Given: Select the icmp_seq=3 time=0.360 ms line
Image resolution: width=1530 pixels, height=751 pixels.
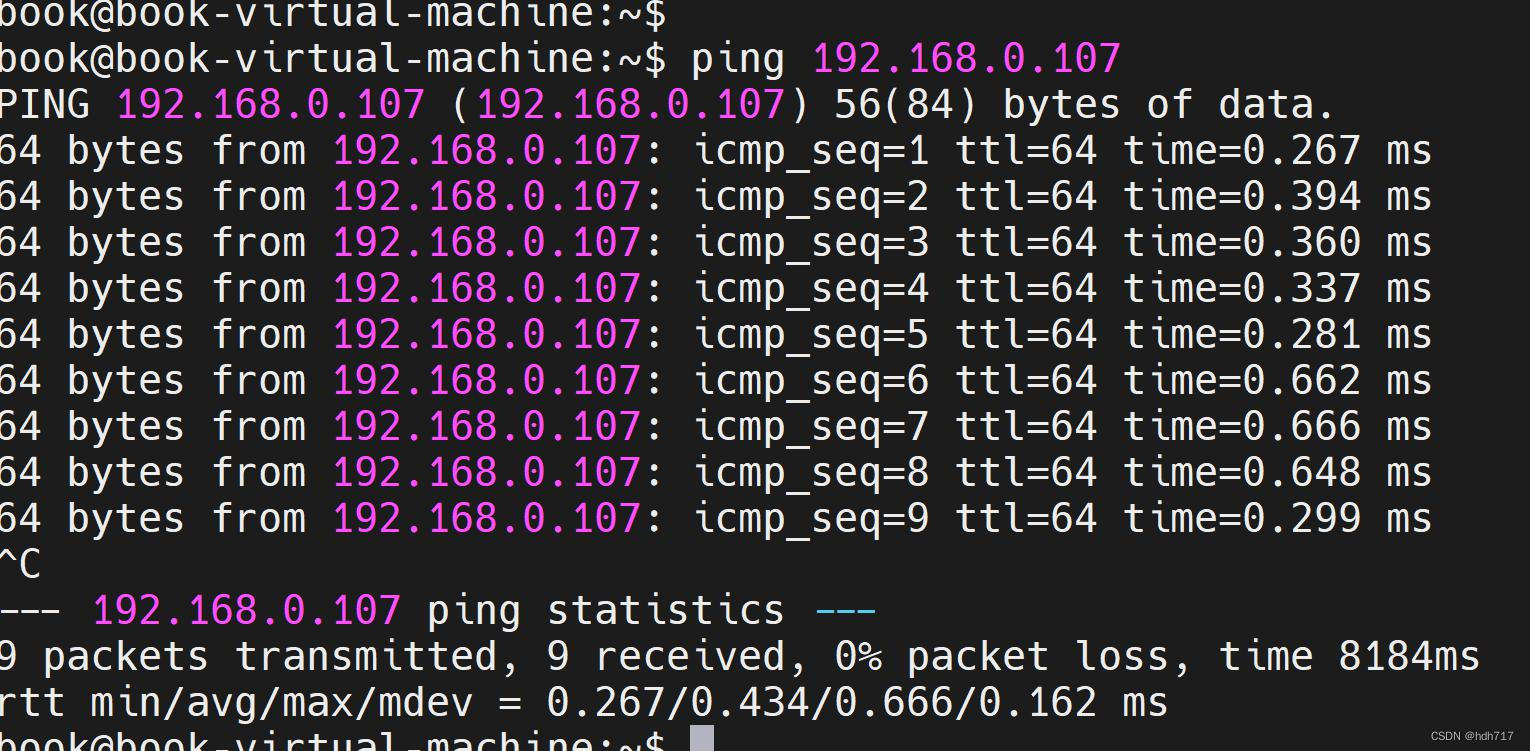Looking at the screenshot, I should coord(716,243).
